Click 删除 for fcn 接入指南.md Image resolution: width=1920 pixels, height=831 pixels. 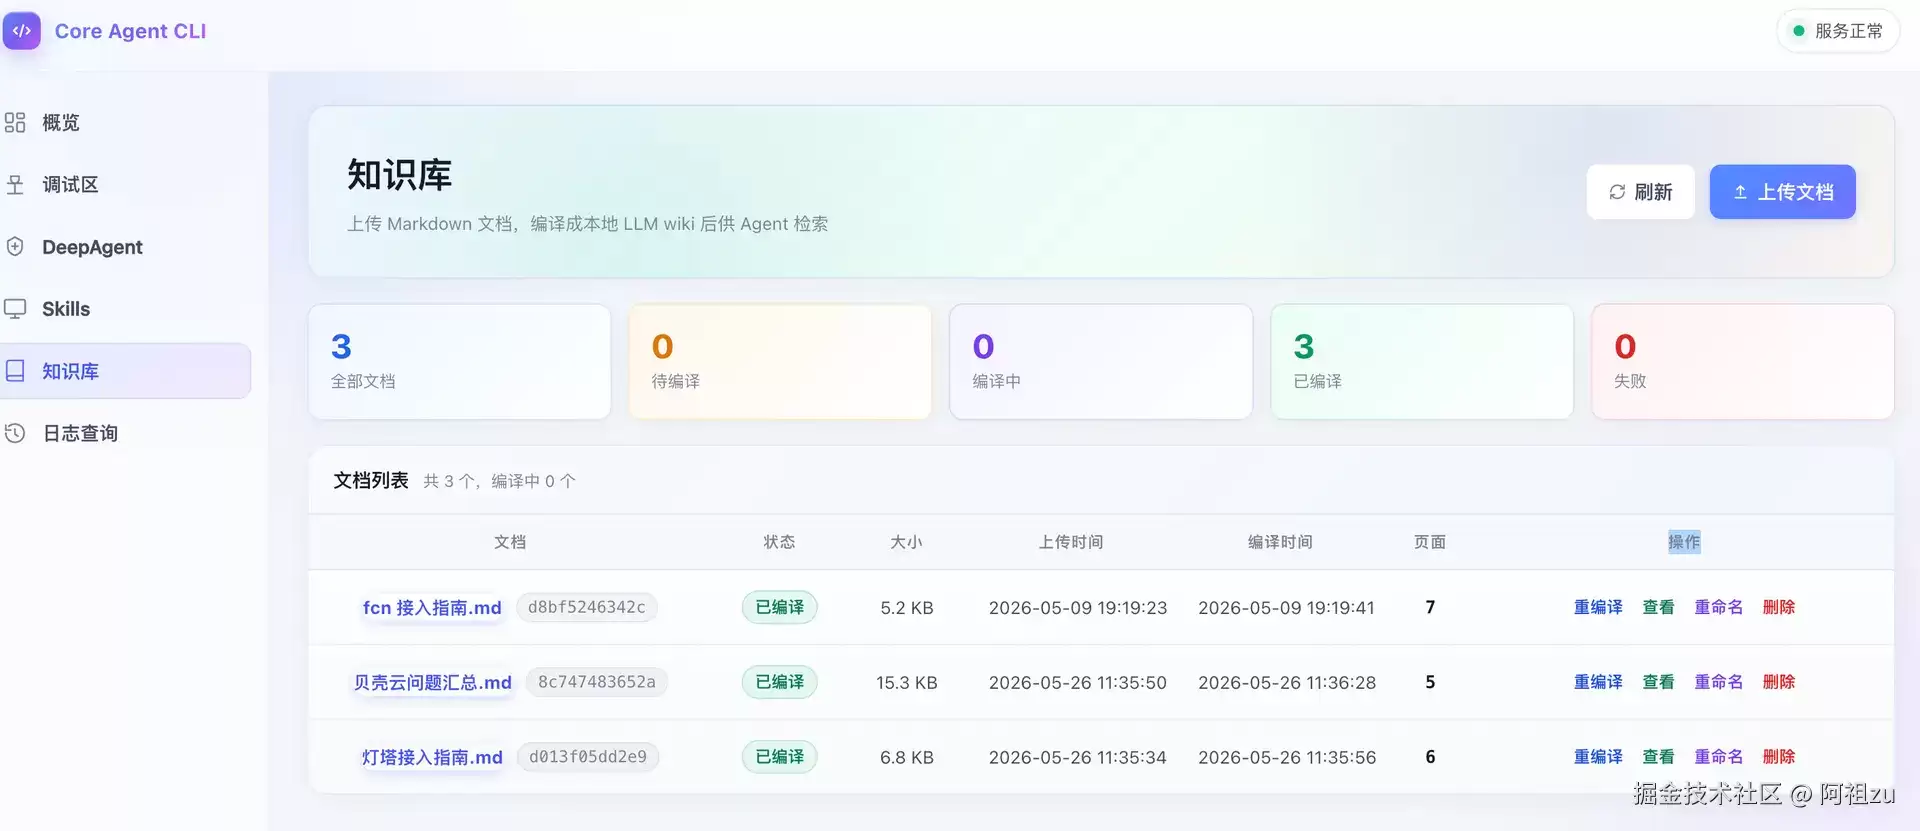(1778, 607)
